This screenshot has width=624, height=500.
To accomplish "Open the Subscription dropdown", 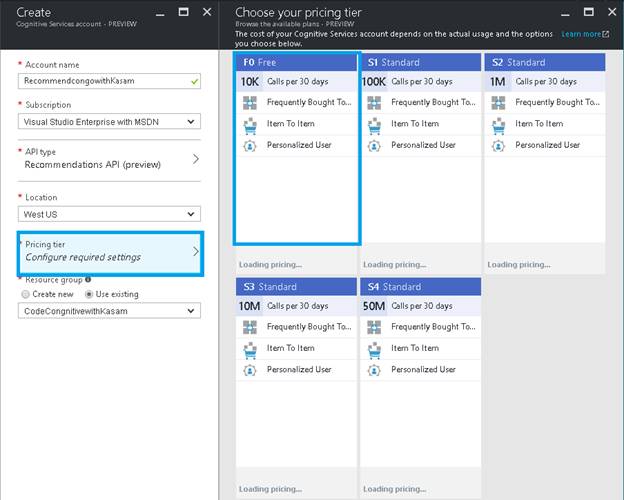I will point(110,122).
